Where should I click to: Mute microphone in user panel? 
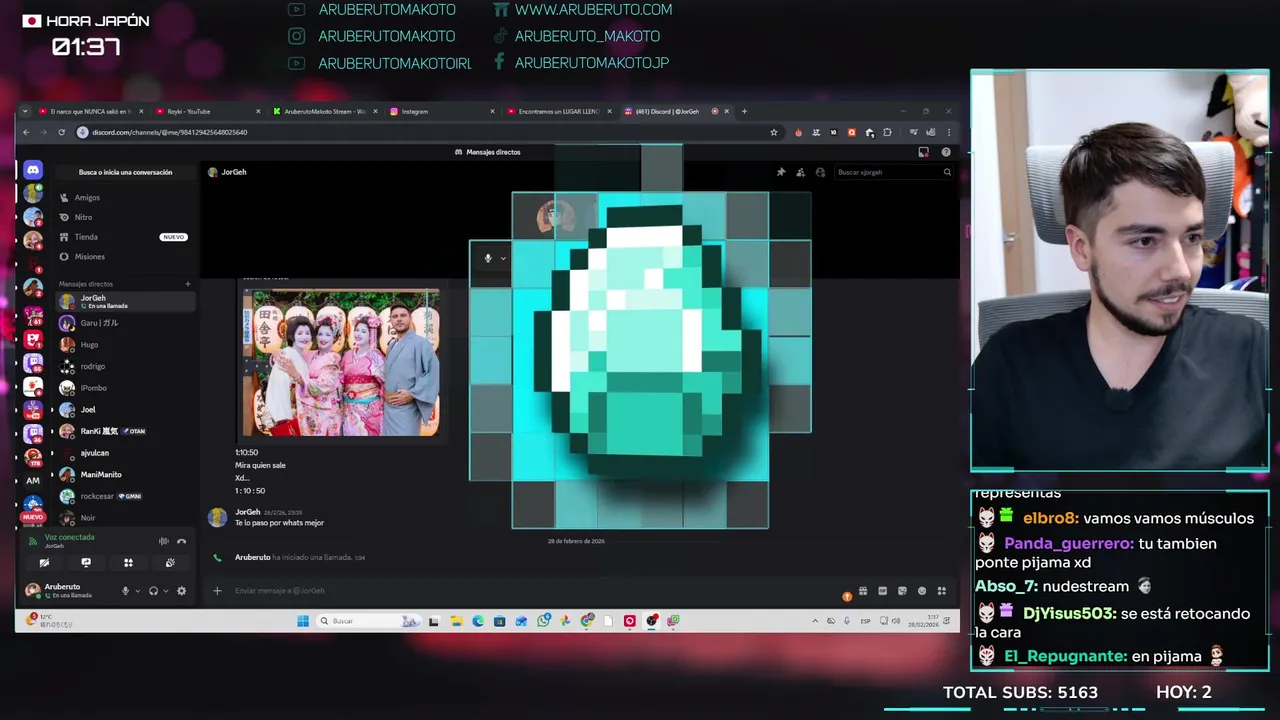125,591
